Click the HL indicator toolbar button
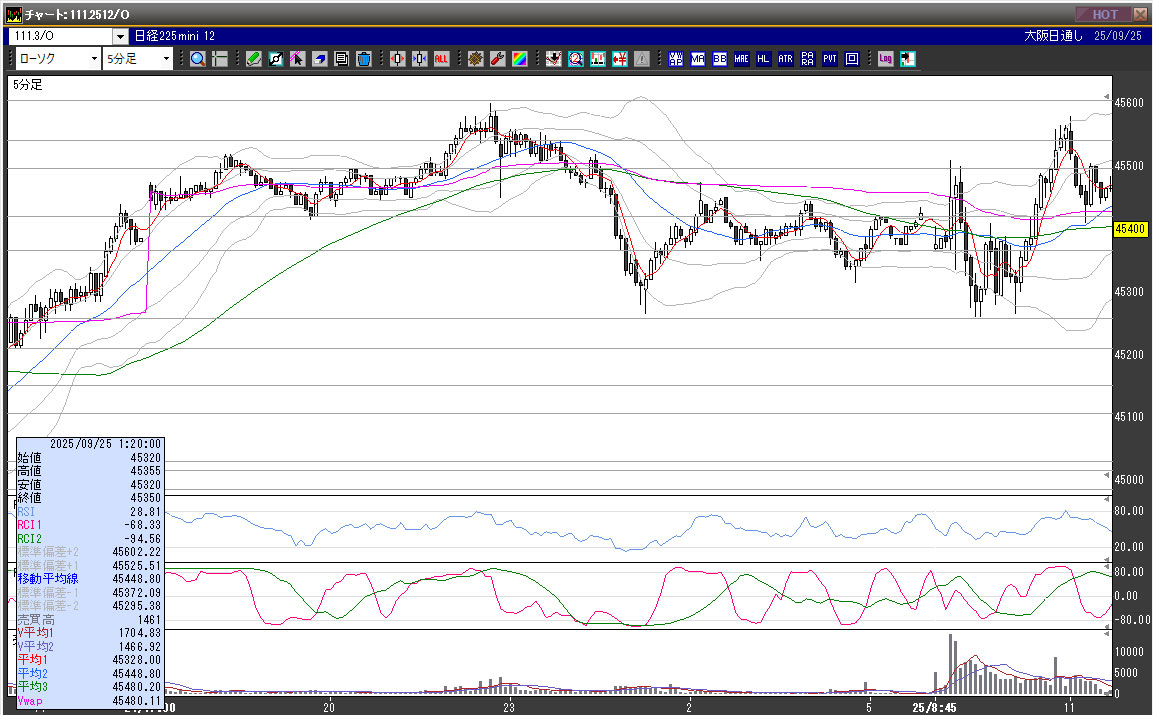The height and width of the screenshot is (715, 1153). tap(763, 59)
